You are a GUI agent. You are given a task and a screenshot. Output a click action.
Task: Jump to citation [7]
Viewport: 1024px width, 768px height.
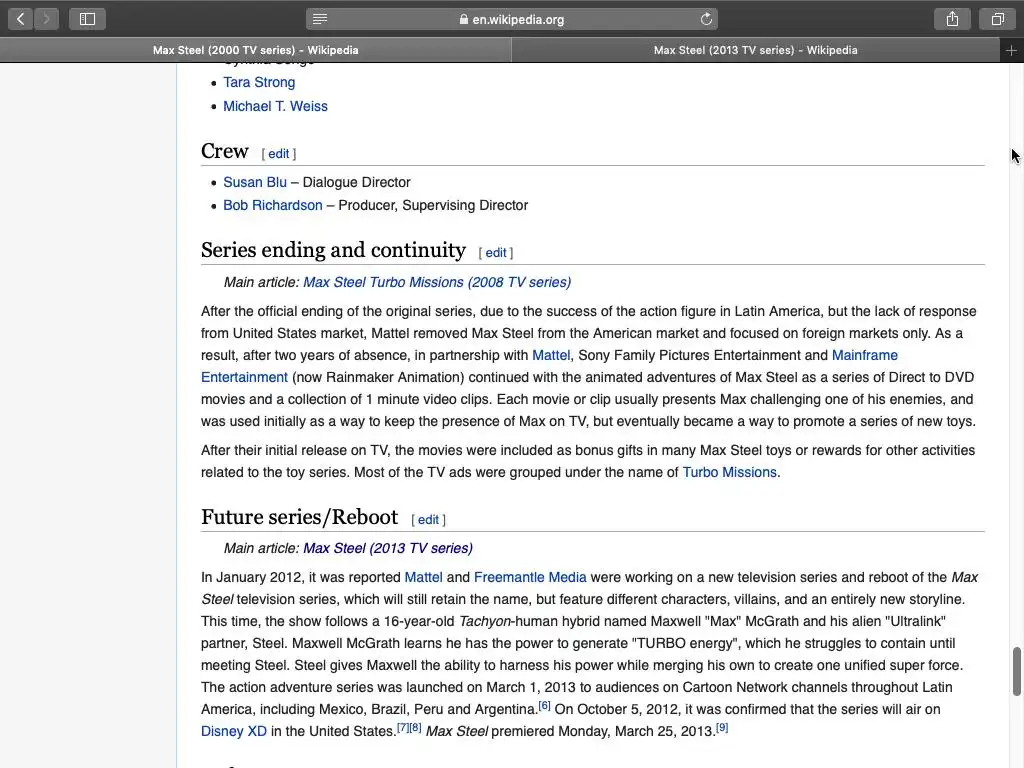click(403, 728)
